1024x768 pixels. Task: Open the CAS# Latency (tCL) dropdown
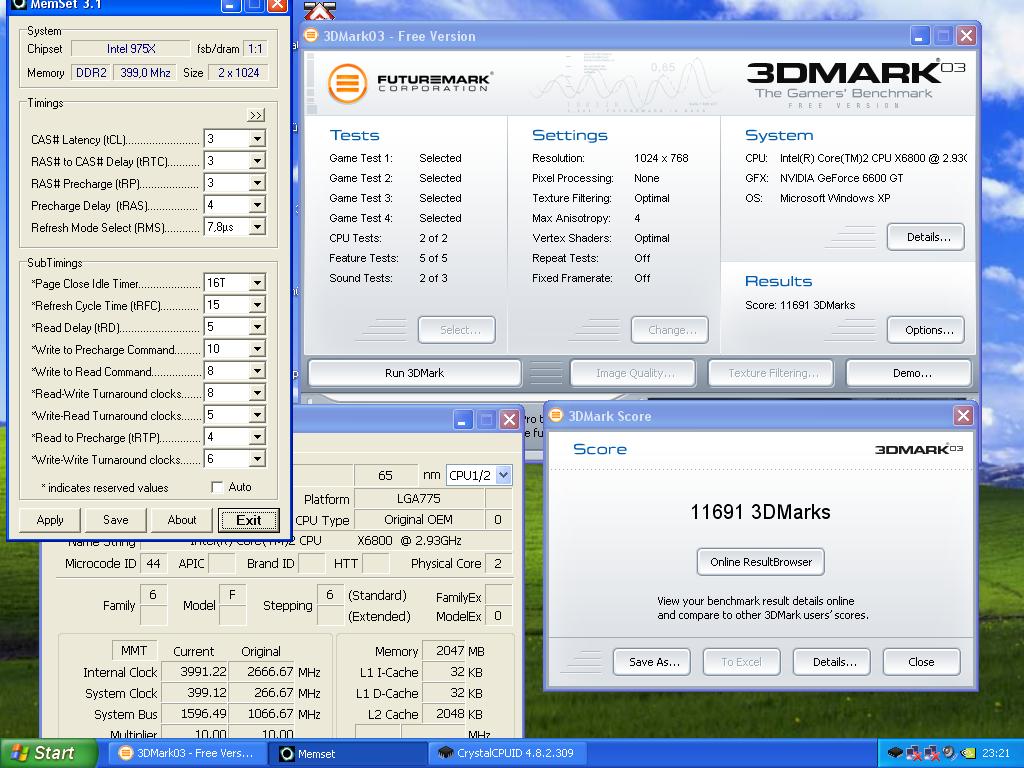pyautogui.click(x=257, y=139)
